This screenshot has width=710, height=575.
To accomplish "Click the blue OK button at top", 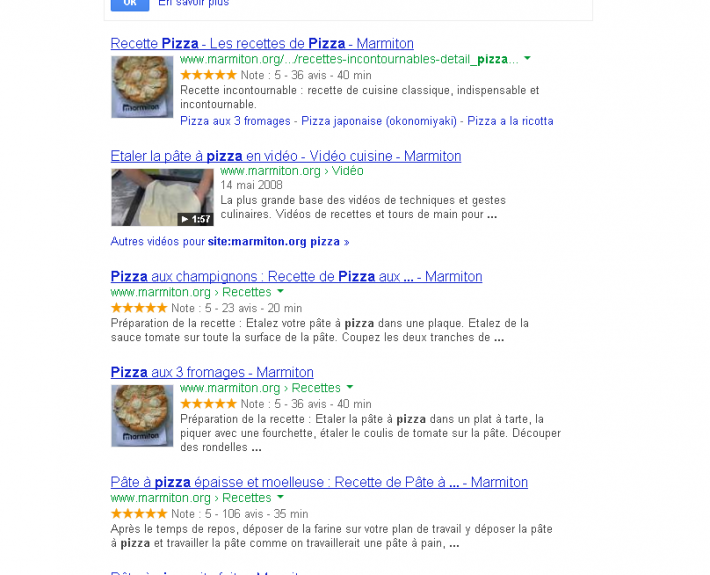I will pyautogui.click(x=130, y=4).
